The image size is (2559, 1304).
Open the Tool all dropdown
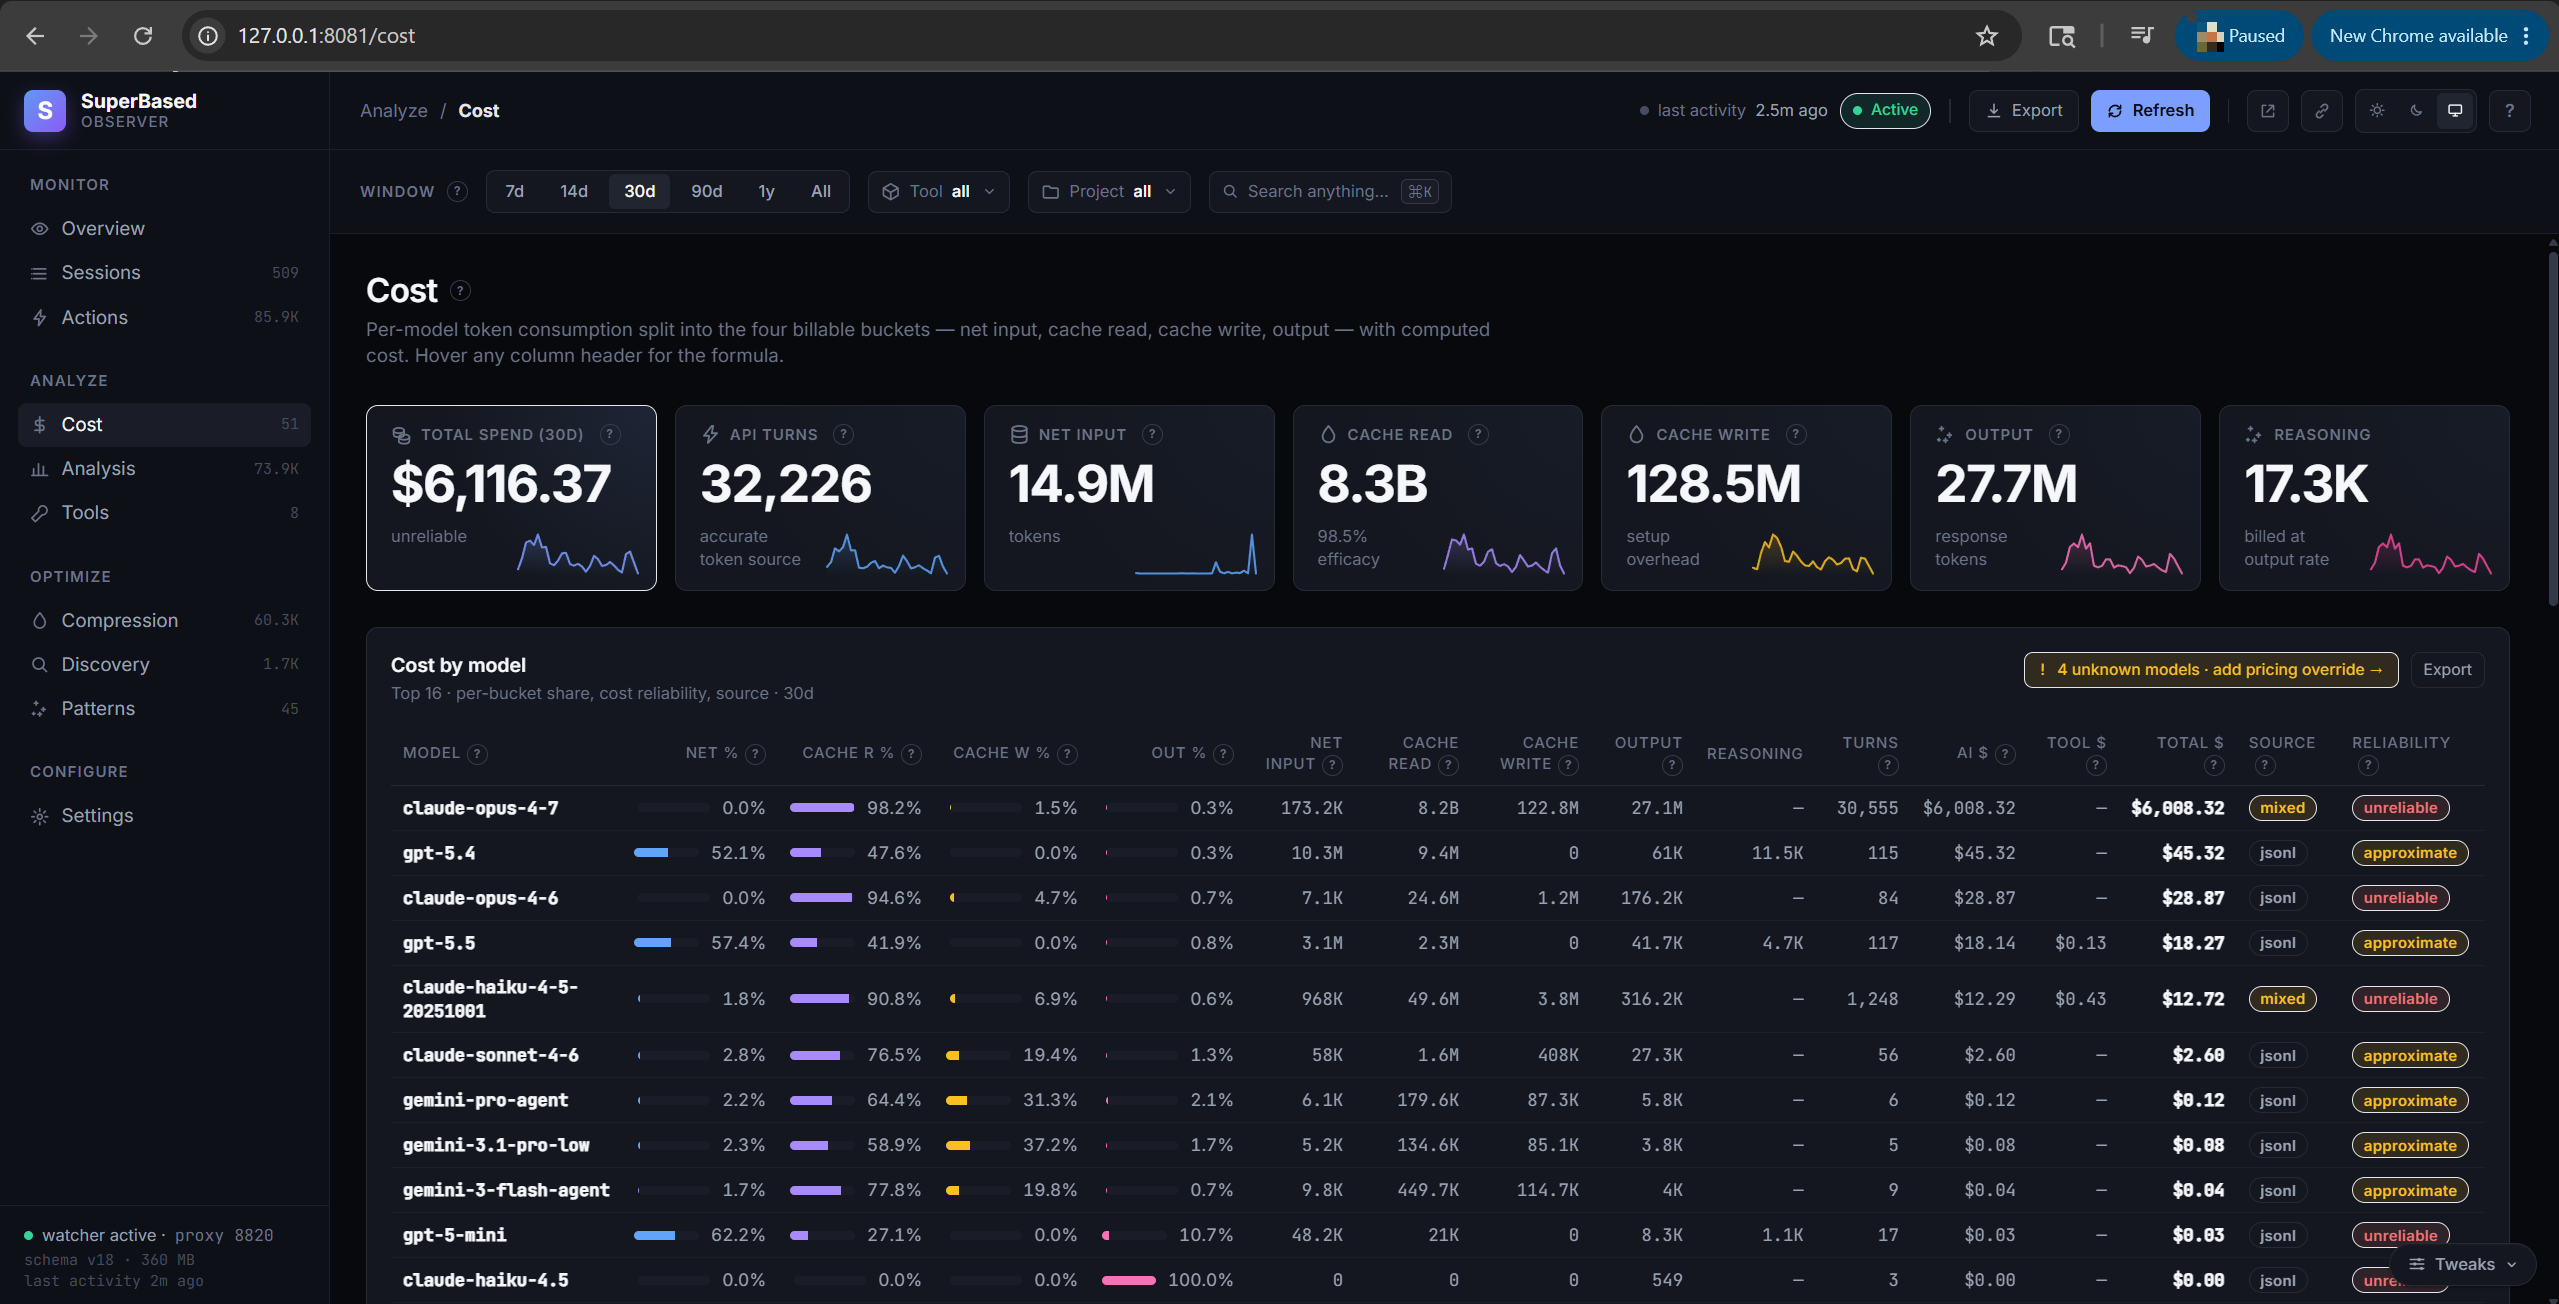tap(938, 192)
